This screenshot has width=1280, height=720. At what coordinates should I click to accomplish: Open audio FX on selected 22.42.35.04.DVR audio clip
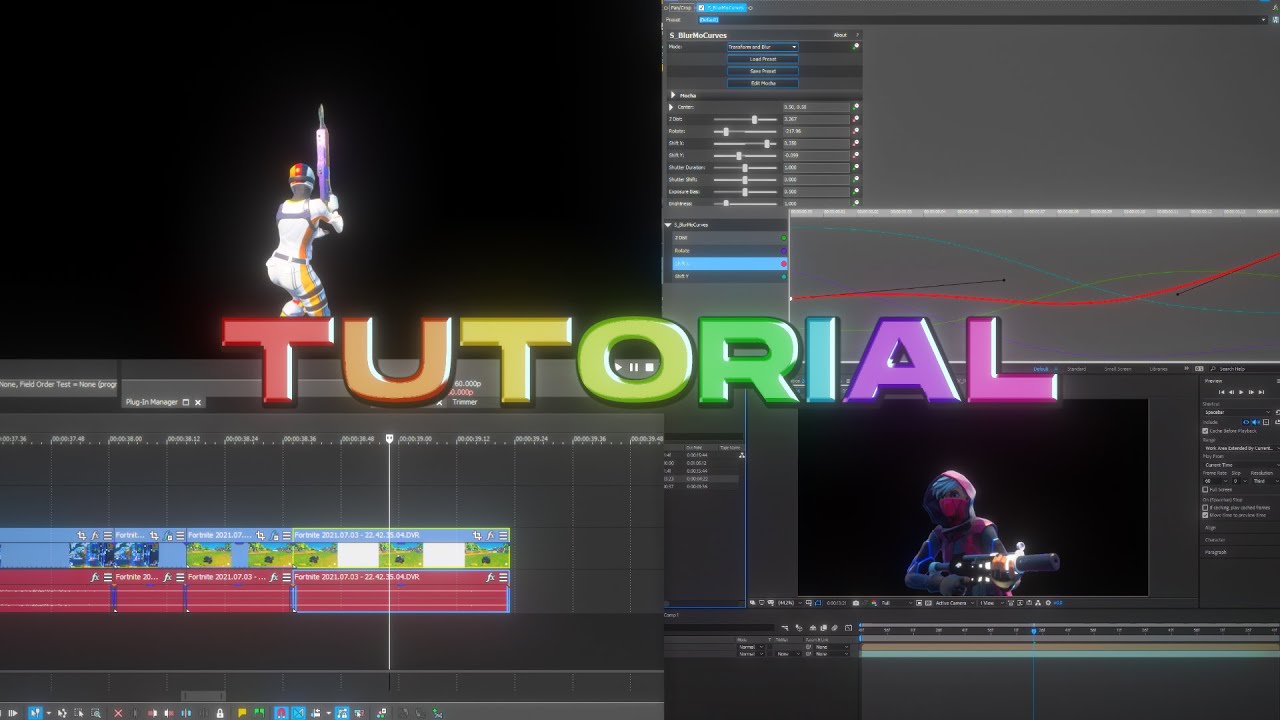[x=491, y=577]
